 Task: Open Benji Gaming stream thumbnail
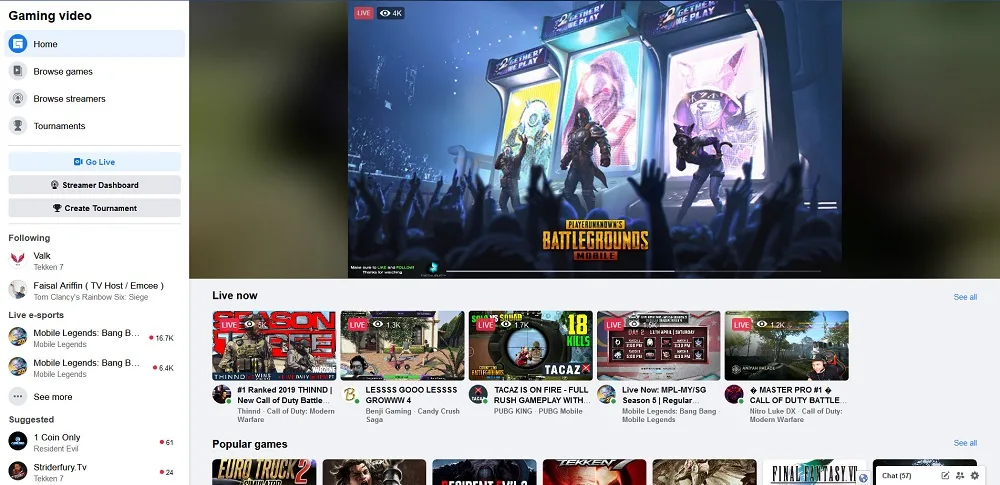tap(402, 345)
